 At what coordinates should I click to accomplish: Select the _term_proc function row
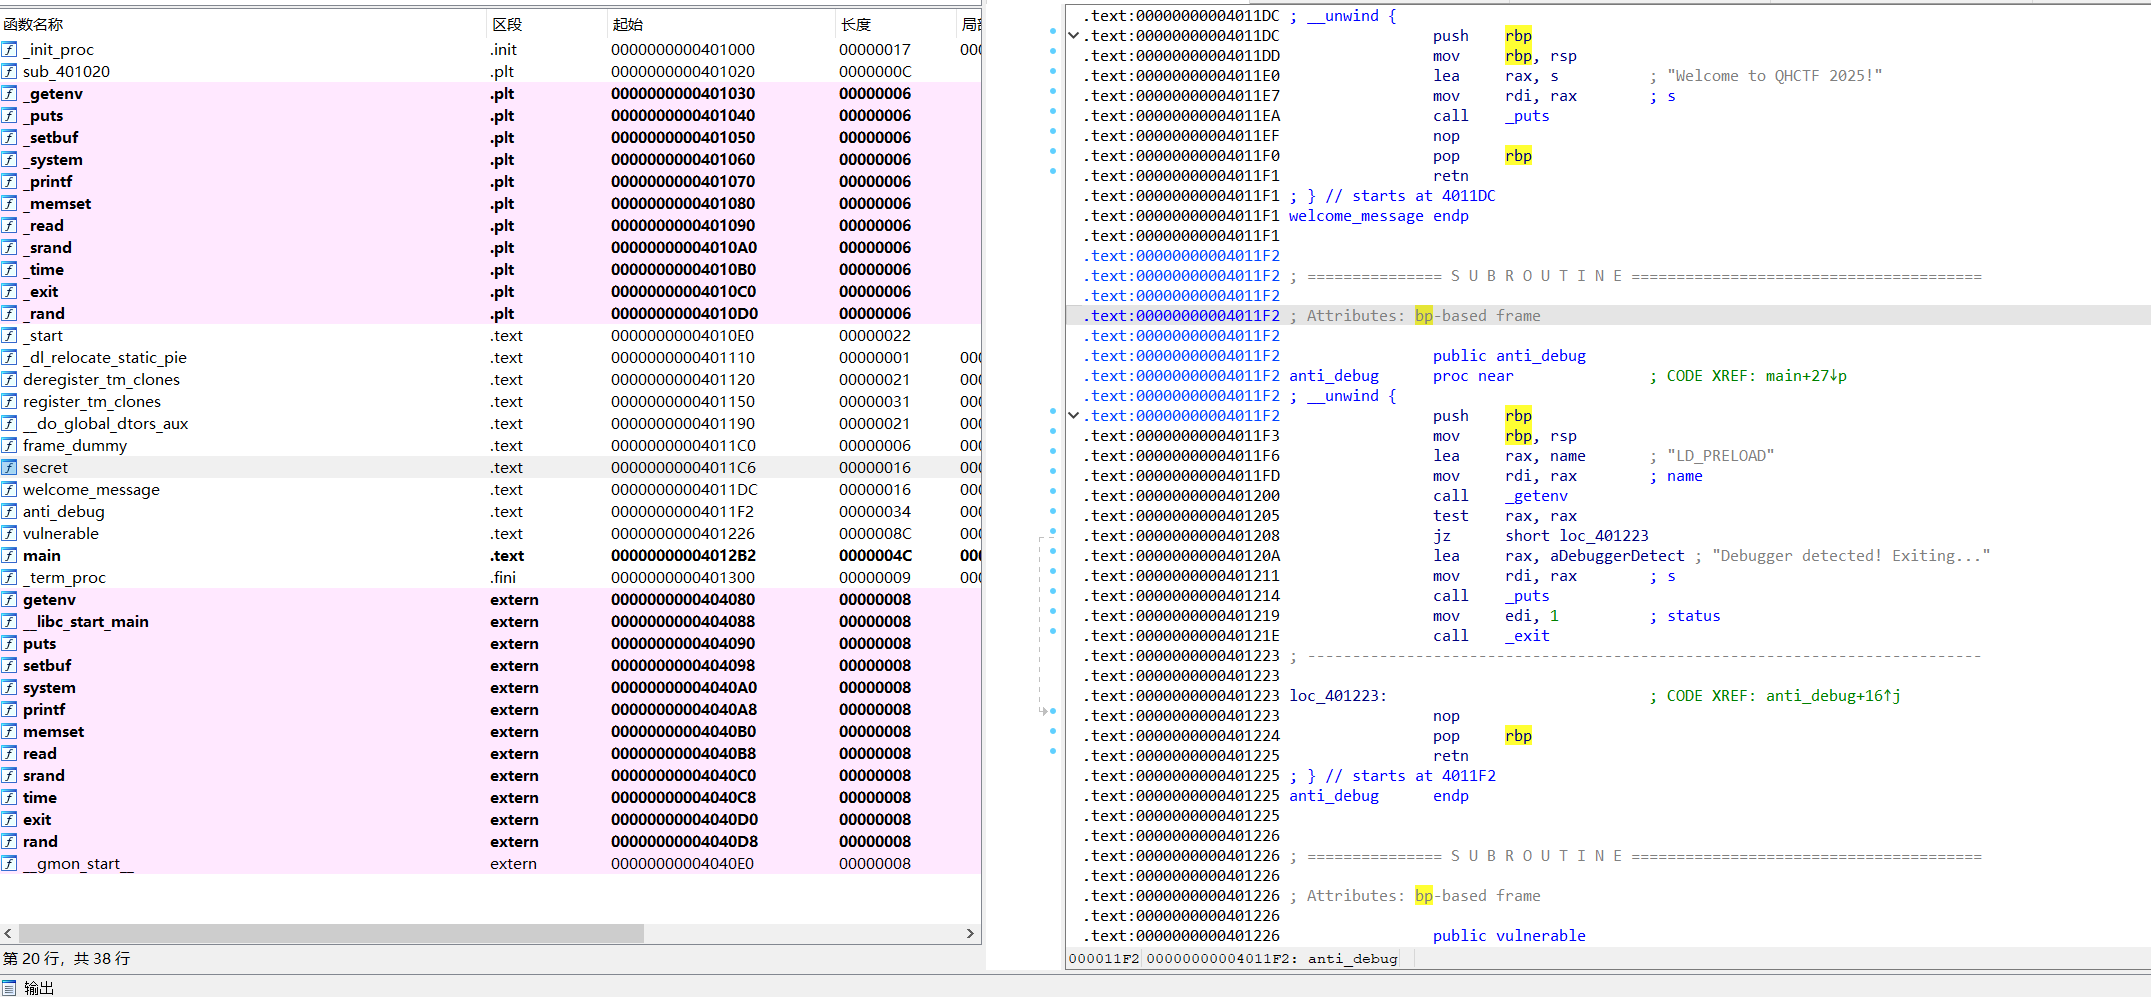(490, 577)
